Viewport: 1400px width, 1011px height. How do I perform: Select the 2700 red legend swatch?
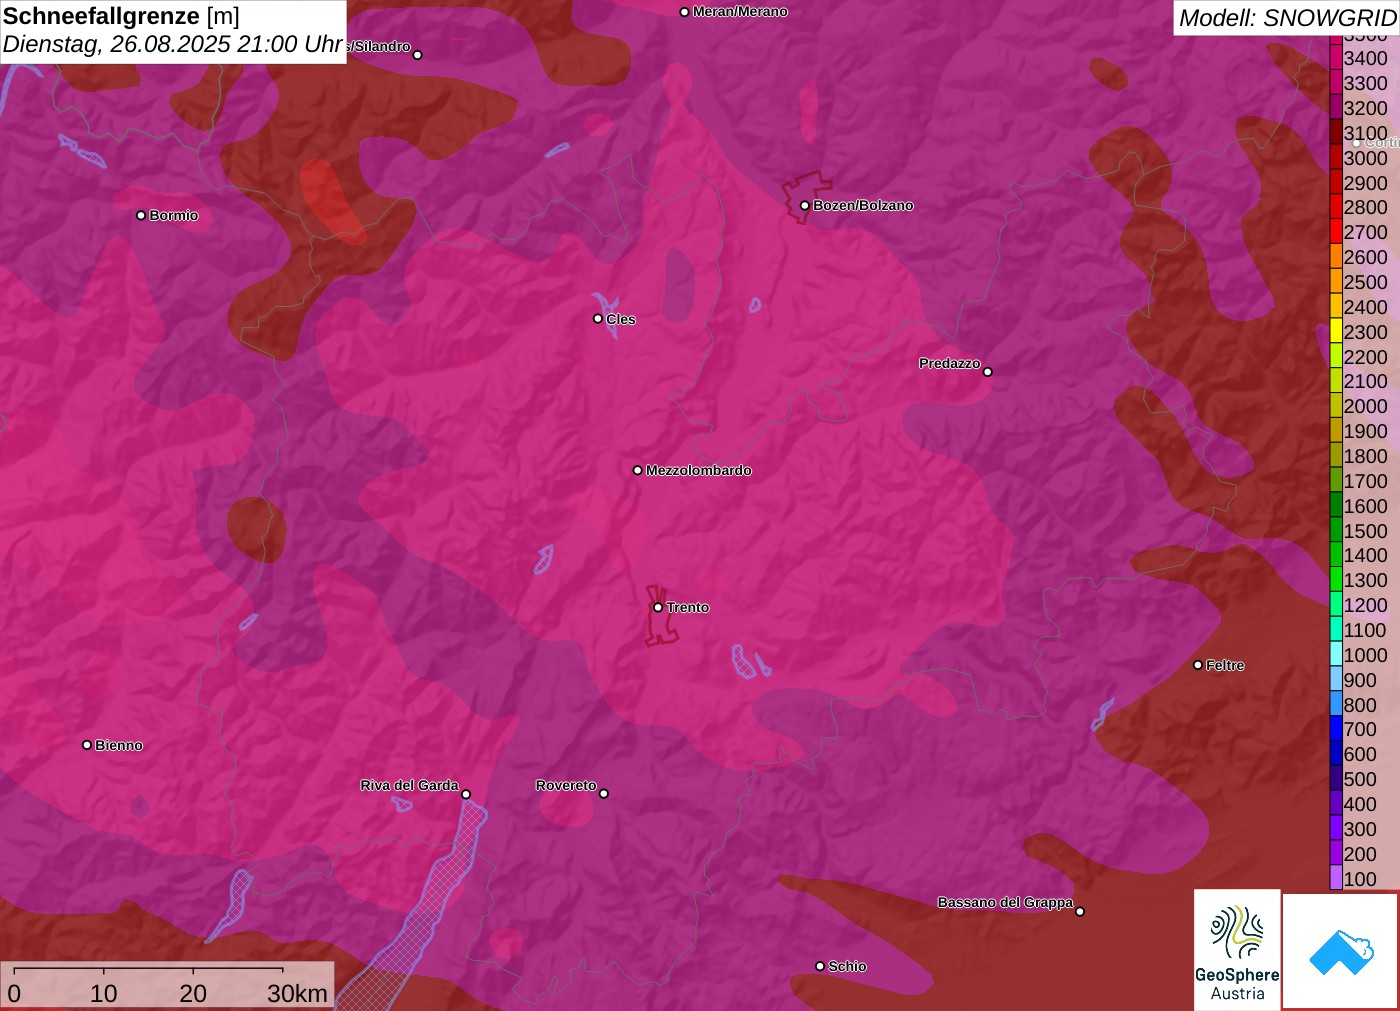pos(1336,232)
